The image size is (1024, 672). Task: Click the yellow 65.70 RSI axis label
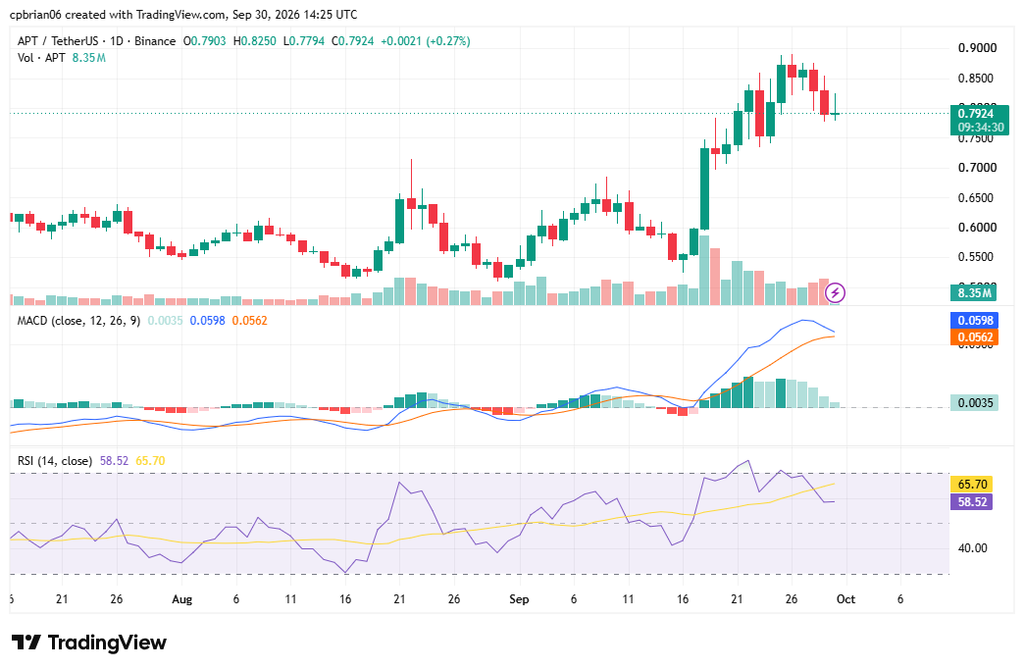(x=972, y=485)
